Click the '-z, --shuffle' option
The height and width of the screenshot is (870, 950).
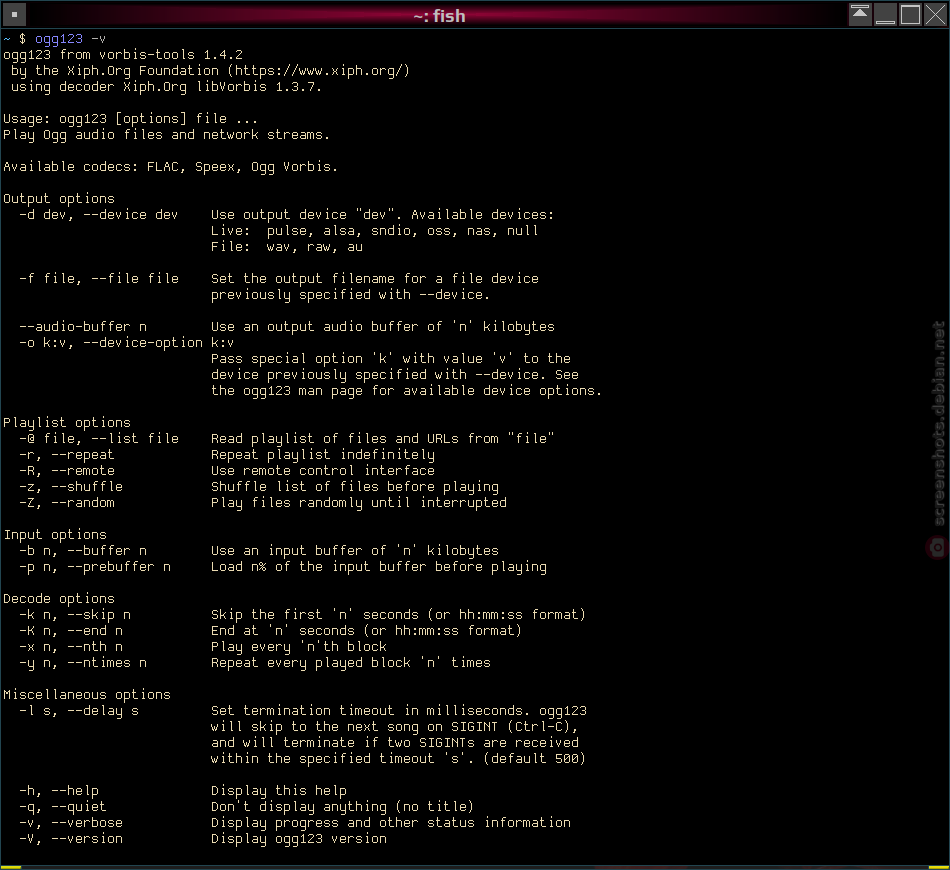click(x=71, y=487)
